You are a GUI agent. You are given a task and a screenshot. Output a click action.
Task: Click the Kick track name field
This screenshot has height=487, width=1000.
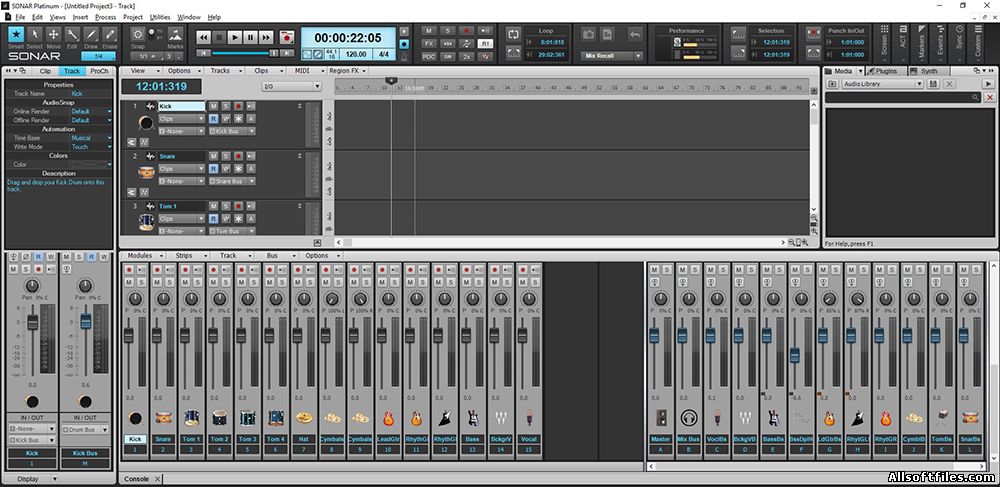[x=182, y=106]
